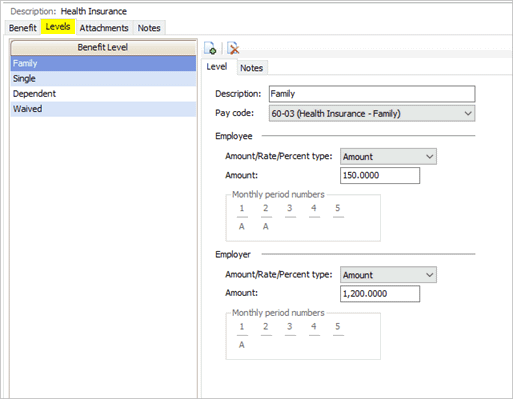Select Waived in the benefit level list
This screenshot has width=513, height=399.
pyautogui.click(x=103, y=109)
